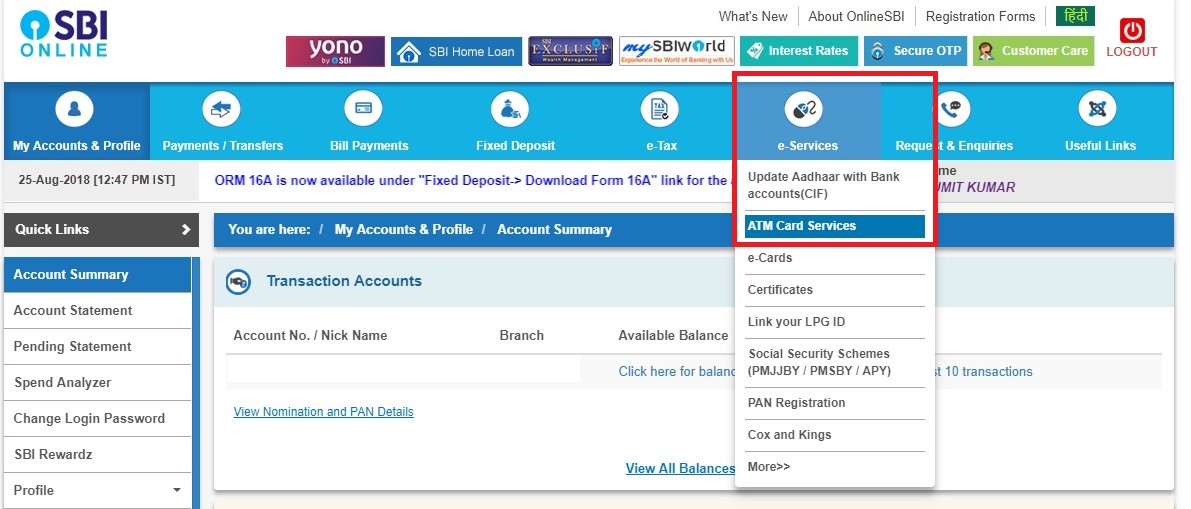Open Registration Forms link
This screenshot has width=1191, height=509.
pos(980,16)
